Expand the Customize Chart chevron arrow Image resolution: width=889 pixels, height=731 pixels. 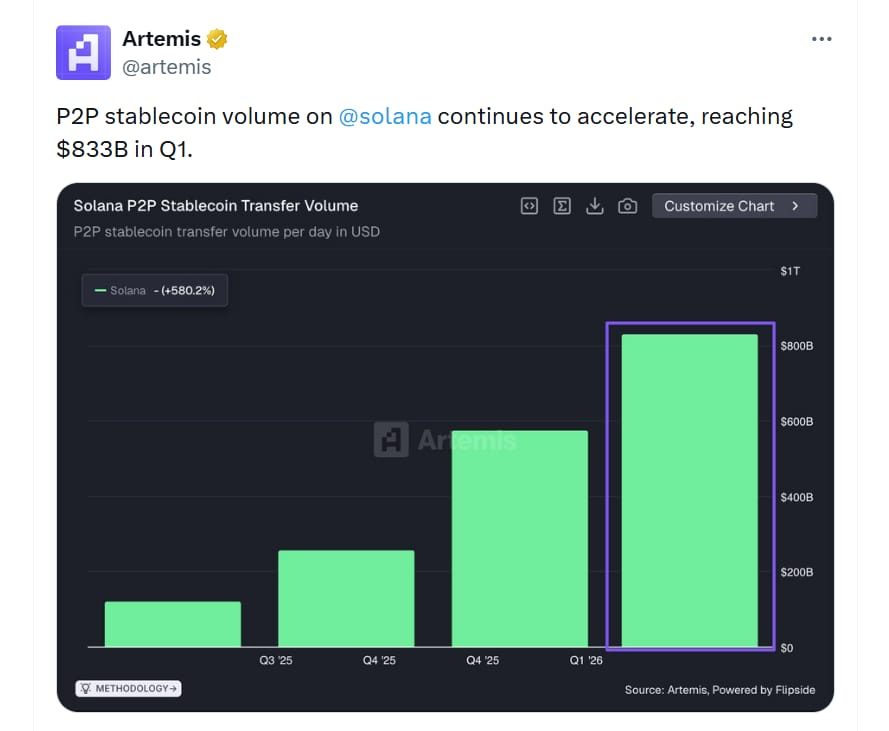click(x=795, y=206)
